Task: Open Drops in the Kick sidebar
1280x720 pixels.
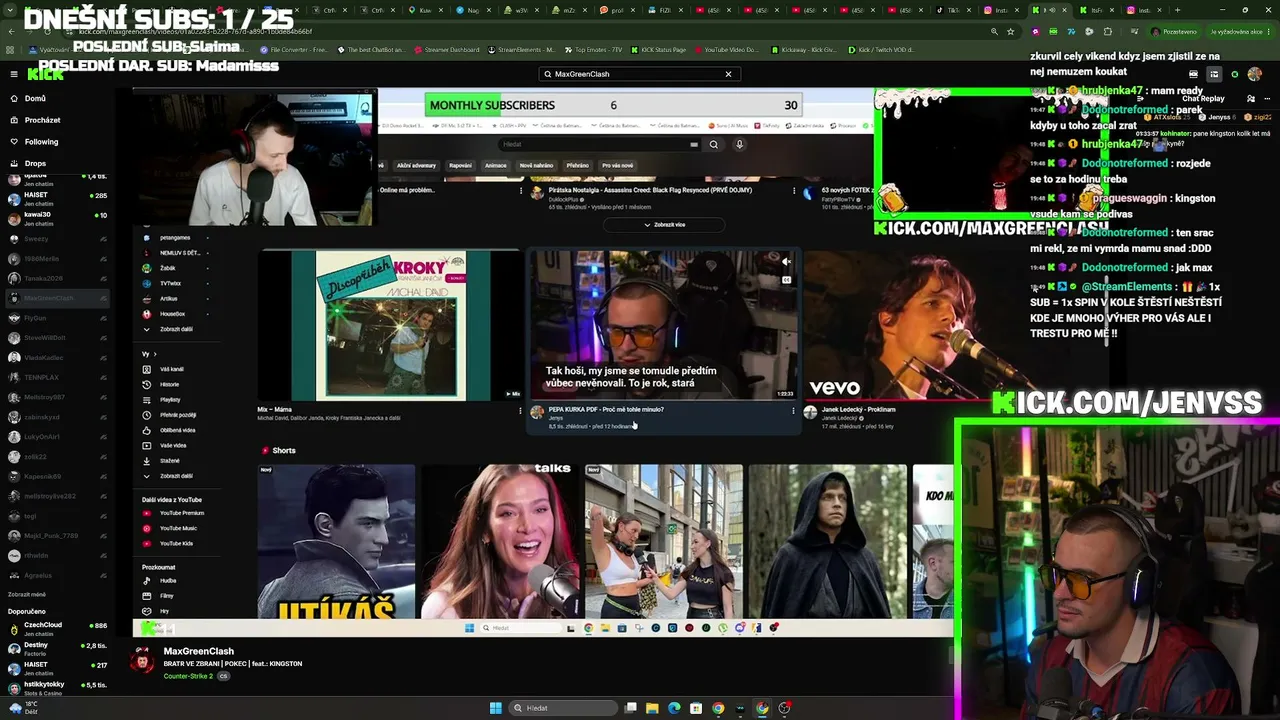Action: (28, 163)
